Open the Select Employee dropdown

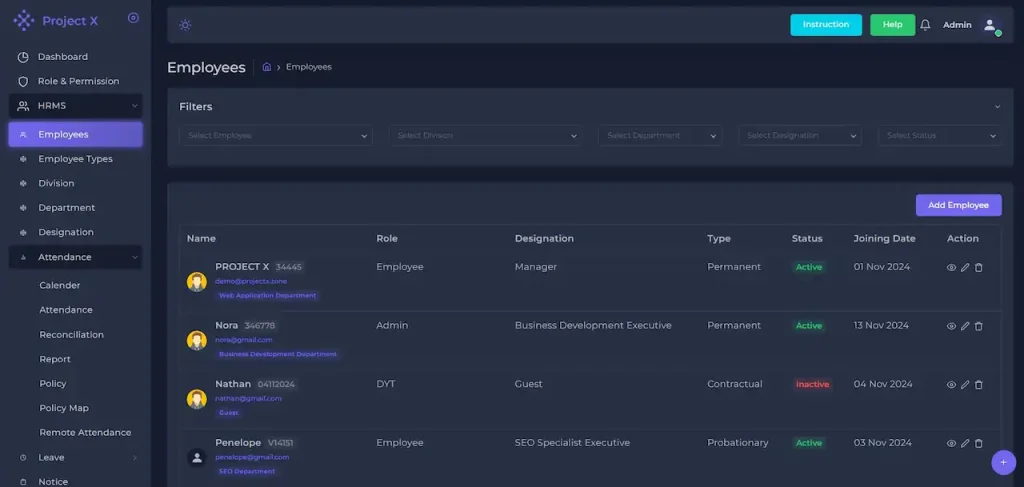click(276, 136)
